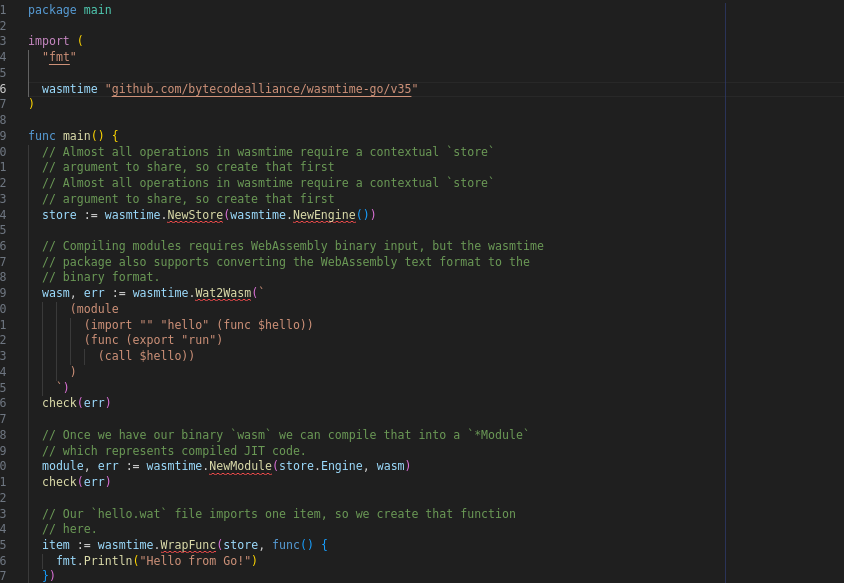Click the "item" variable before WrapFunc
This screenshot has height=583, width=844.
(x=56, y=544)
